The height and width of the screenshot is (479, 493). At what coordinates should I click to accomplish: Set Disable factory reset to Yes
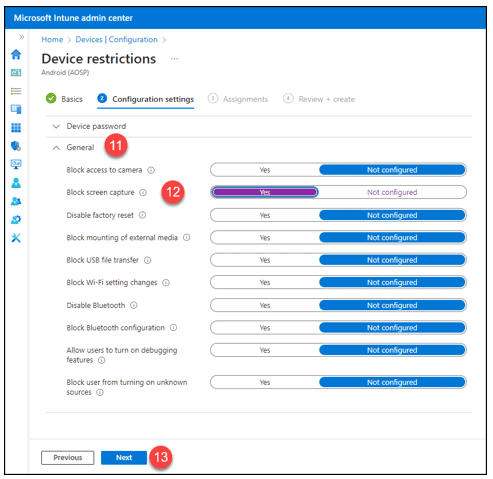(265, 215)
